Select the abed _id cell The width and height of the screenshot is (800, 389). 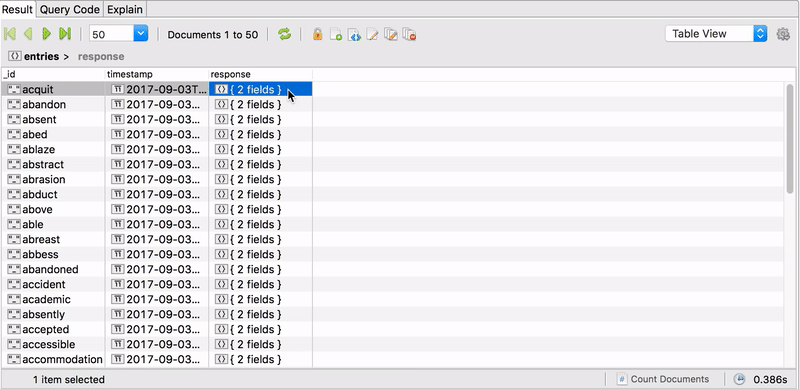click(53, 134)
